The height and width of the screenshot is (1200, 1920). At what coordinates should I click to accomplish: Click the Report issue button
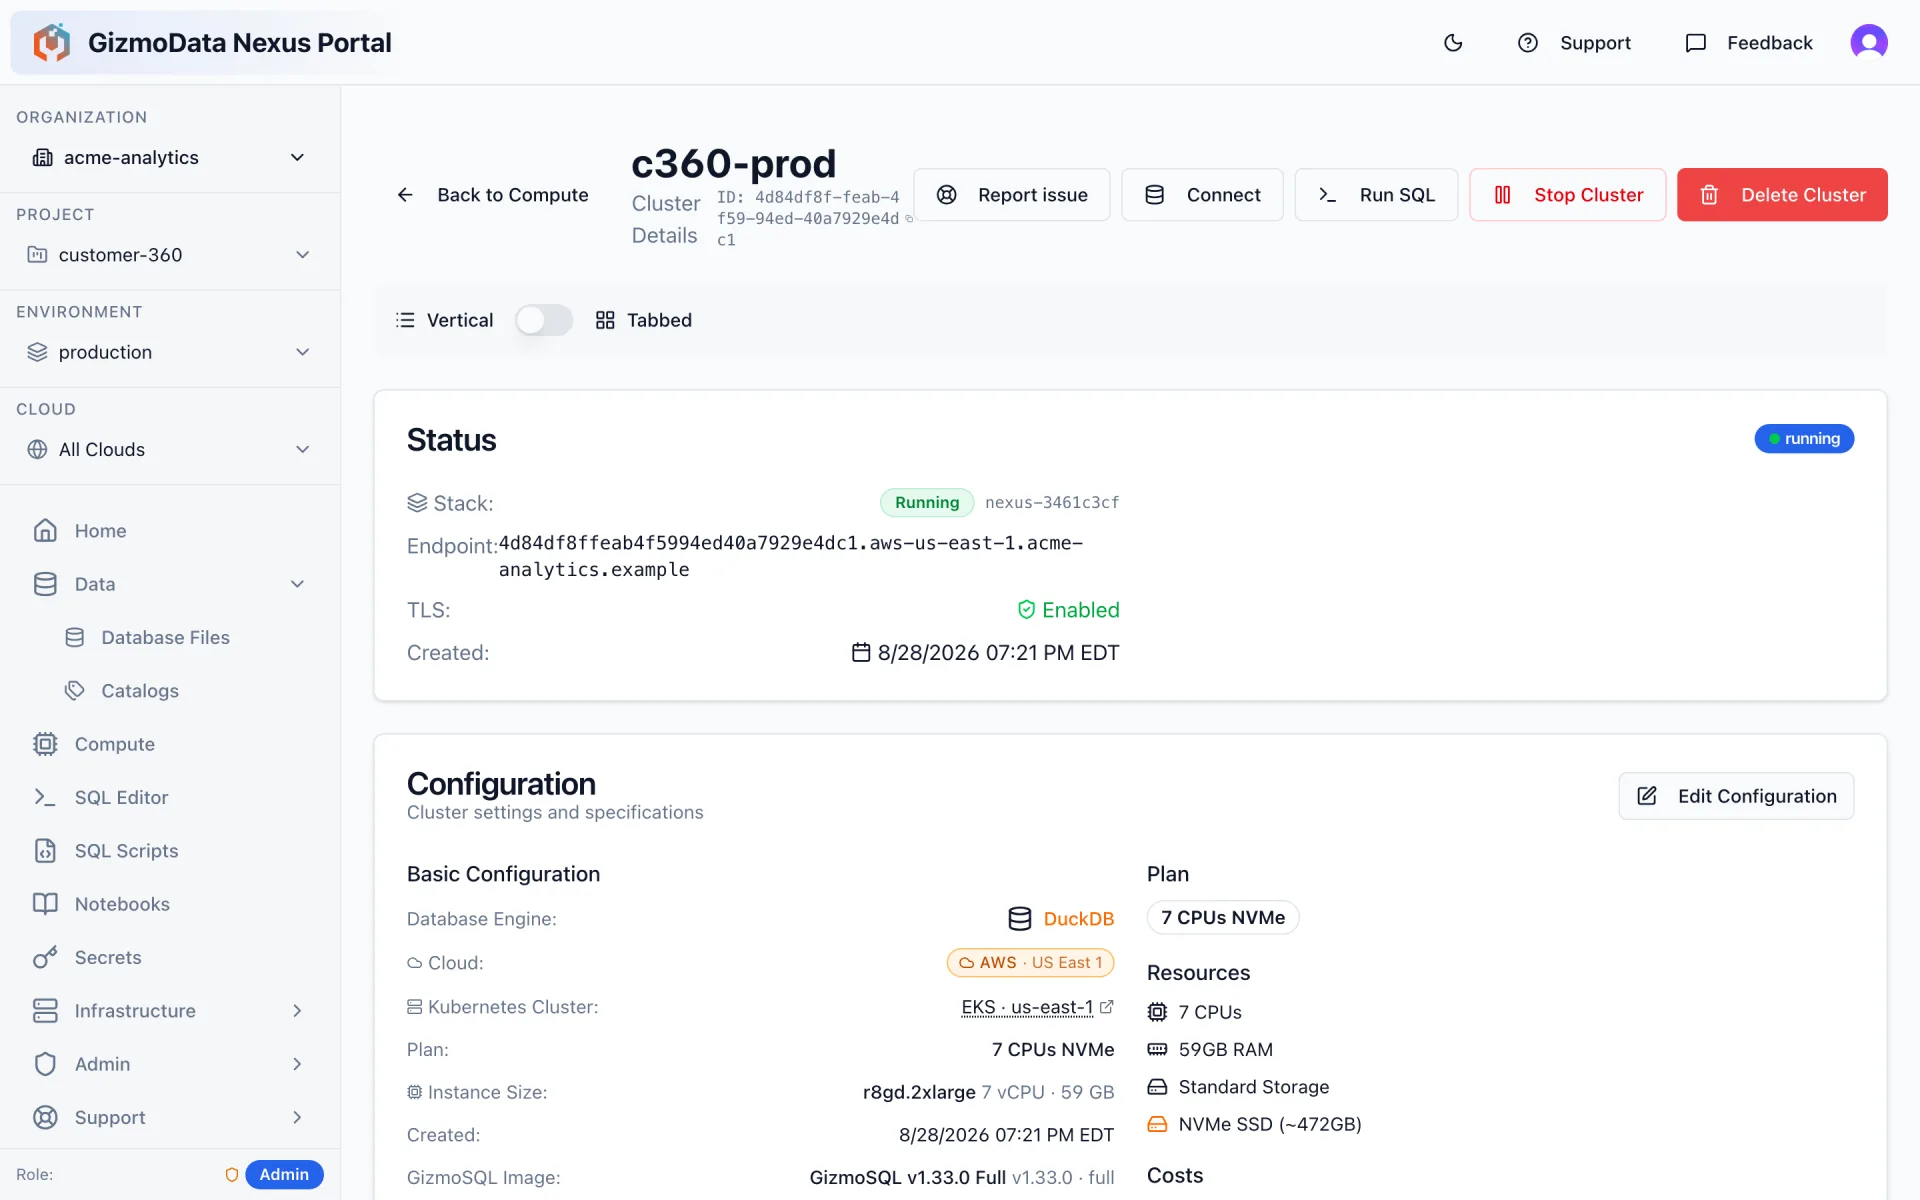coord(1012,195)
